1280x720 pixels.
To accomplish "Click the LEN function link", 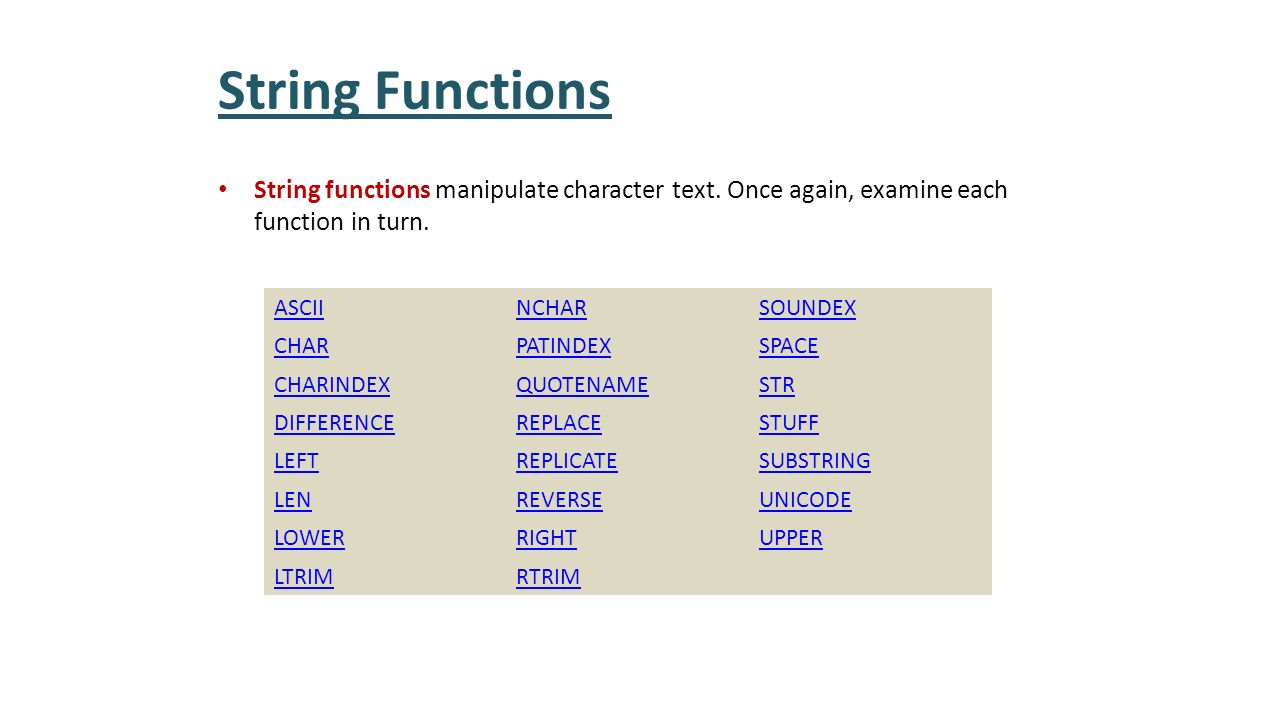I will point(292,500).
